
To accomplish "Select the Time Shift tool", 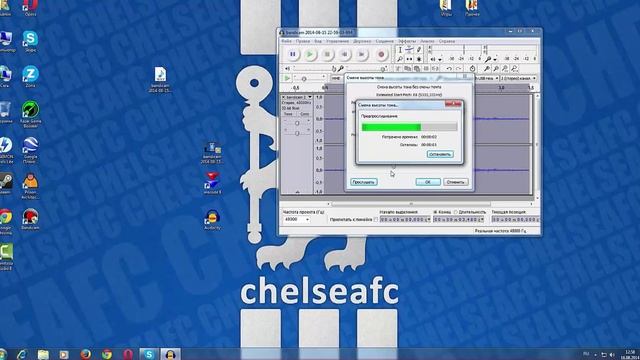I will 409,59.
